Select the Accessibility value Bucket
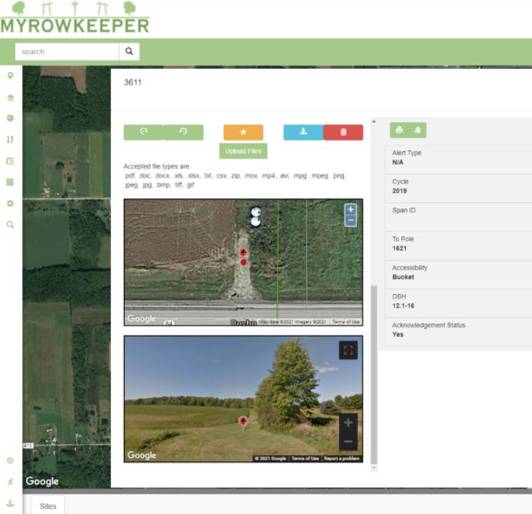The height and width of the screenshot is (514, 532). click(x=403, y=277)
